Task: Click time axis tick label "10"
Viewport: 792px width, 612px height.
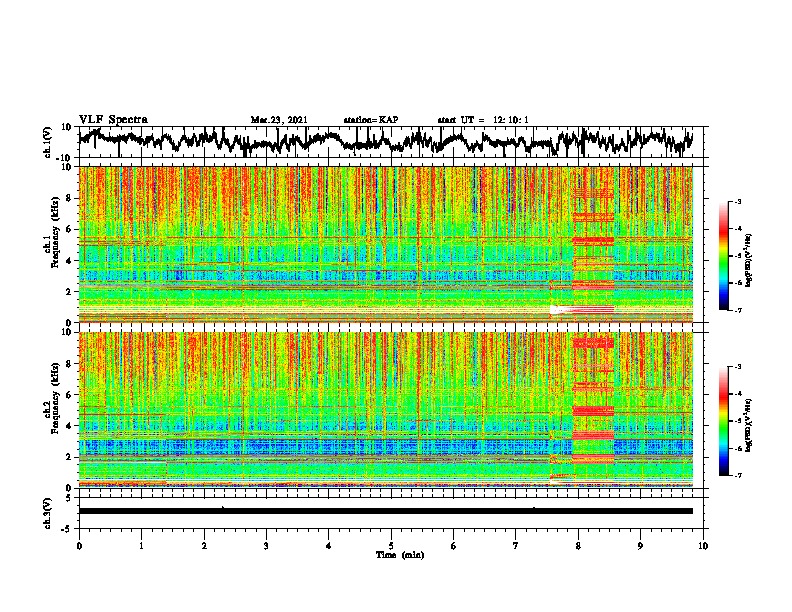Action: pos(703,546)
